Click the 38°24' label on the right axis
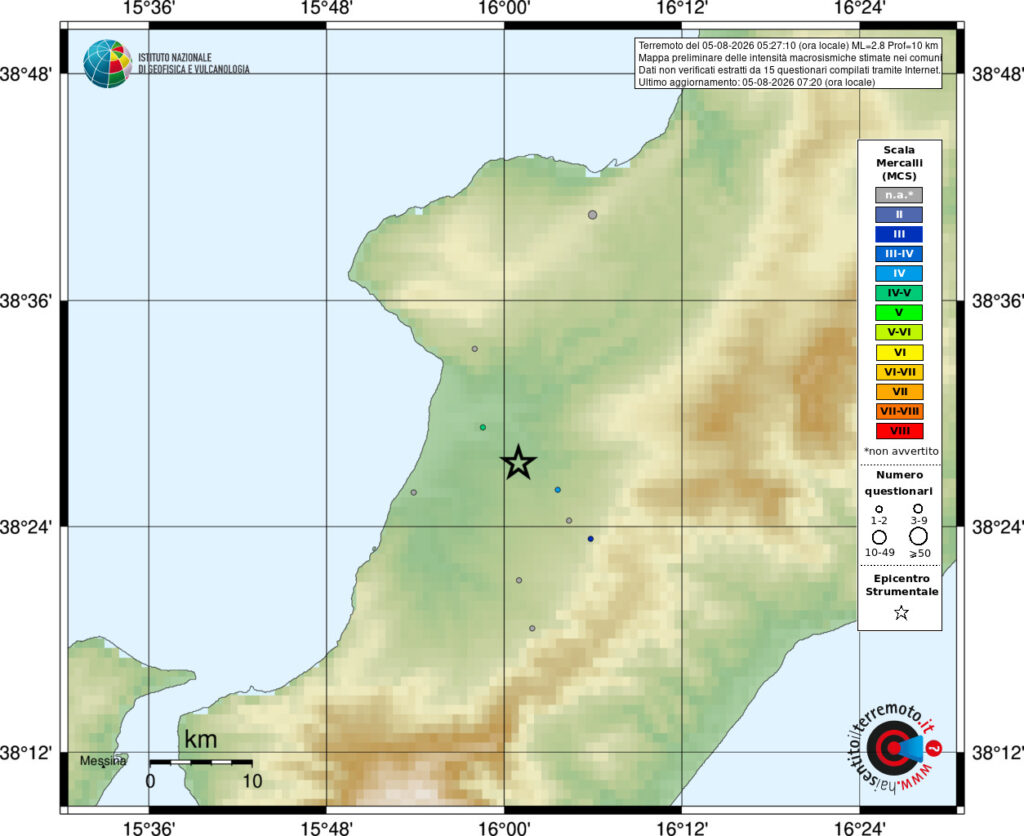 (998, 527)
